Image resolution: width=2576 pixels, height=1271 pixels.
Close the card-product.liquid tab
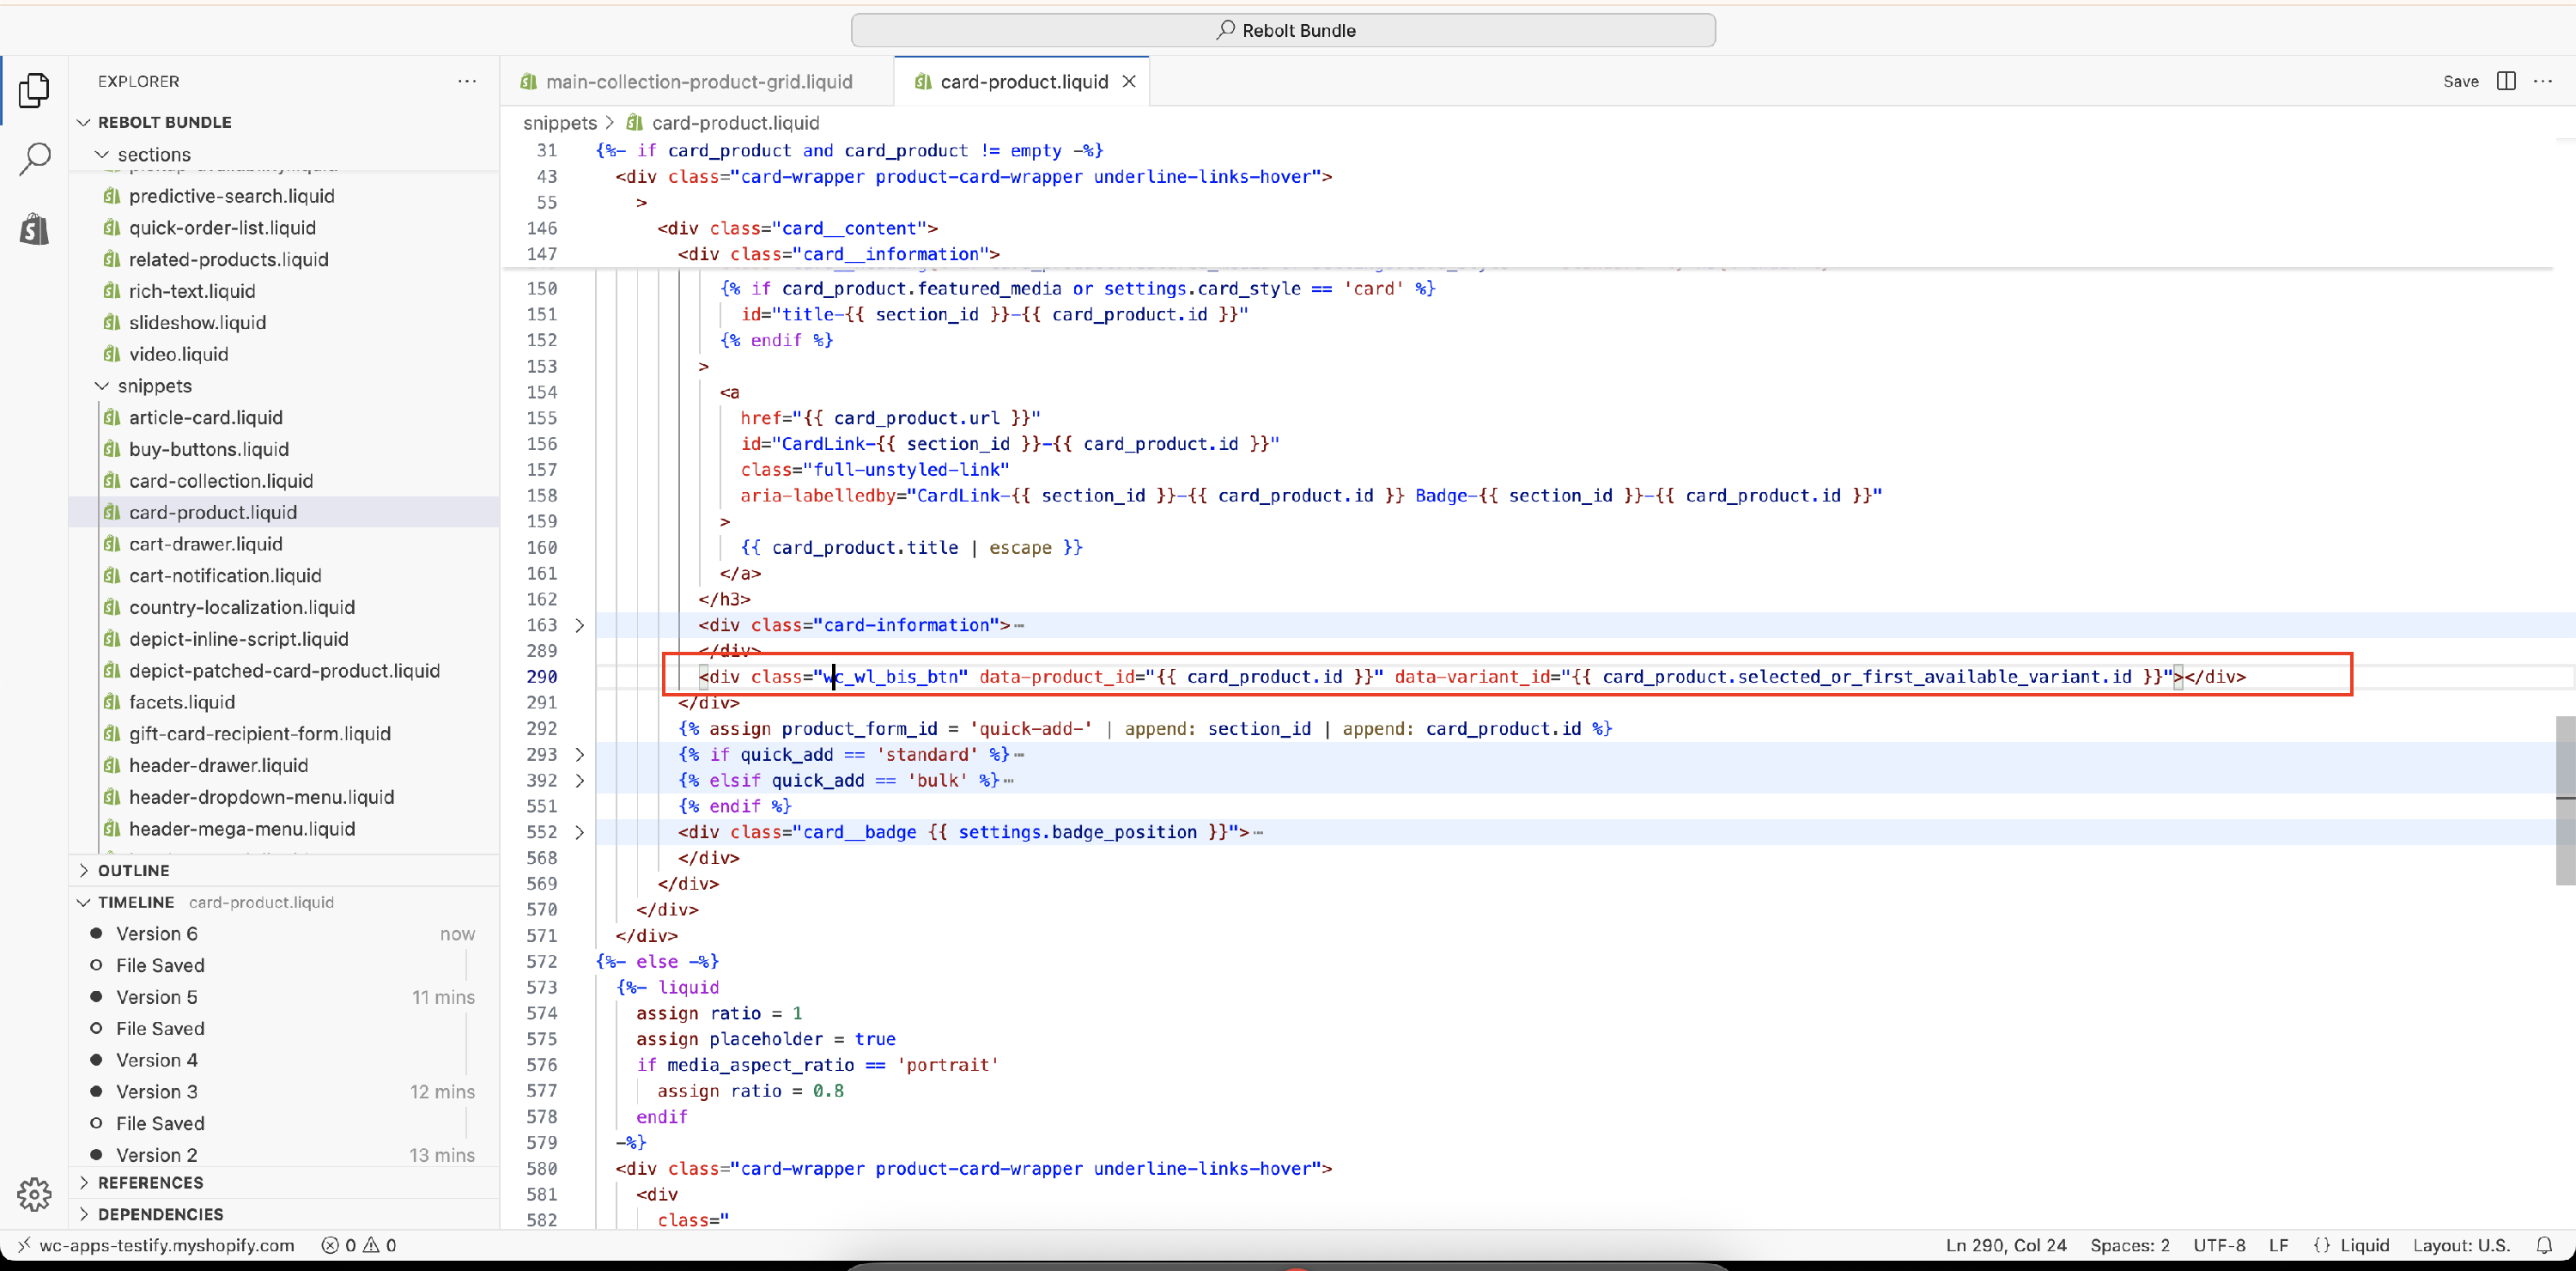click(x=1129, y=82)
